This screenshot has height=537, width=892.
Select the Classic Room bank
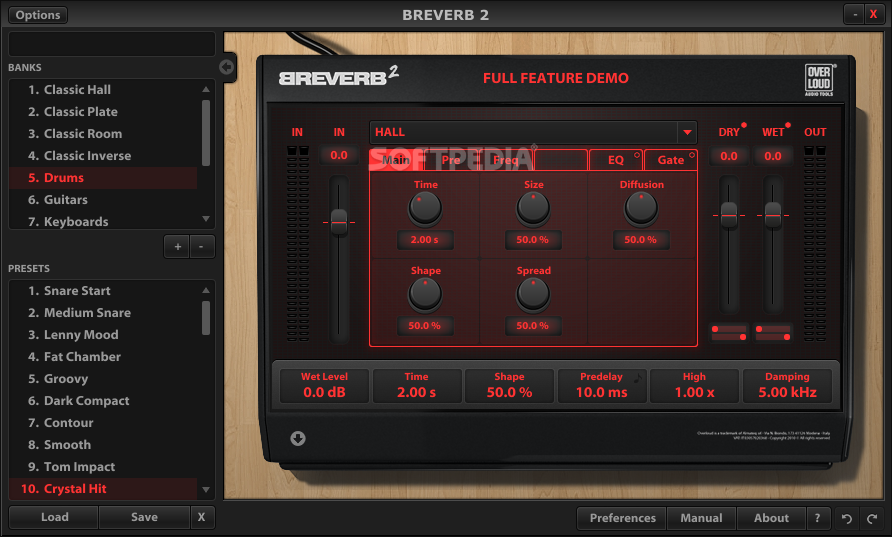click(x=103, y=134)
